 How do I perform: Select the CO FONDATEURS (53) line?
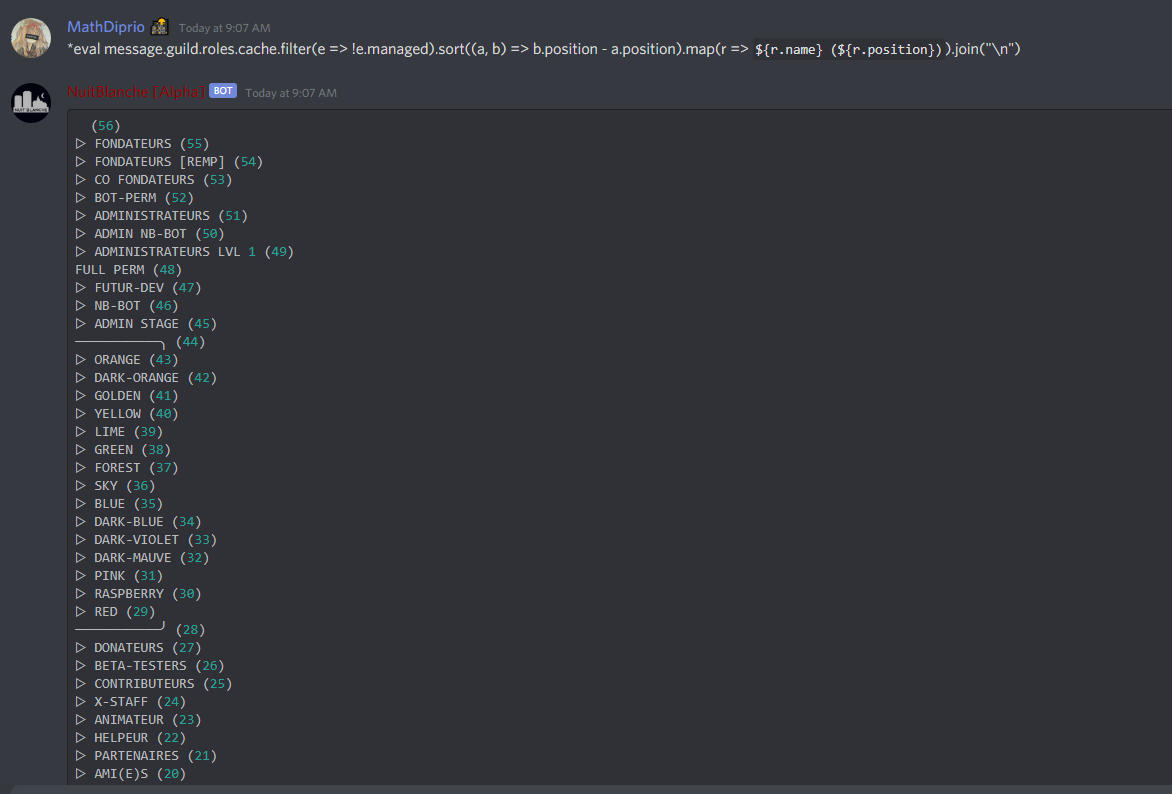154,179
